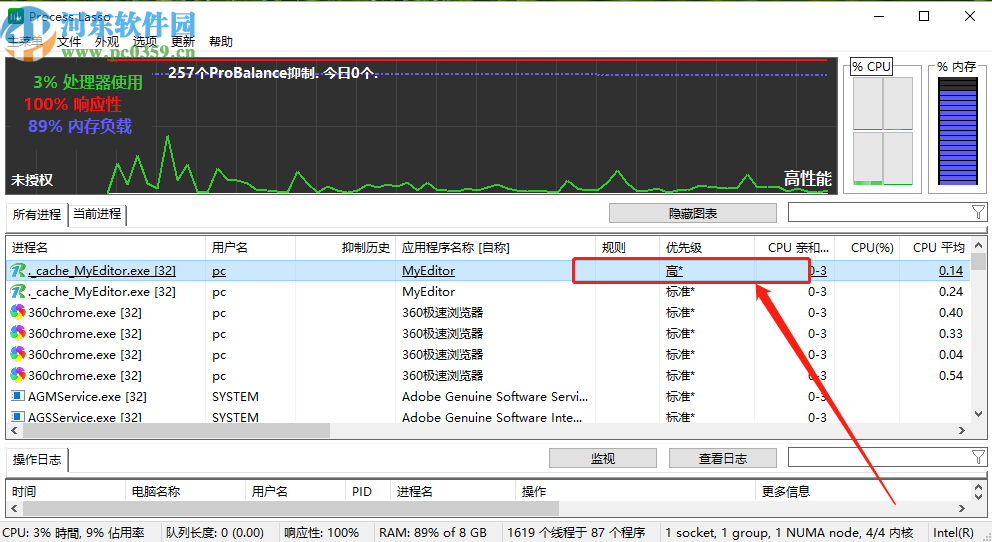Click the 查看日志 button
Viewport: 992px width, 542px height.
pos(723,458)
